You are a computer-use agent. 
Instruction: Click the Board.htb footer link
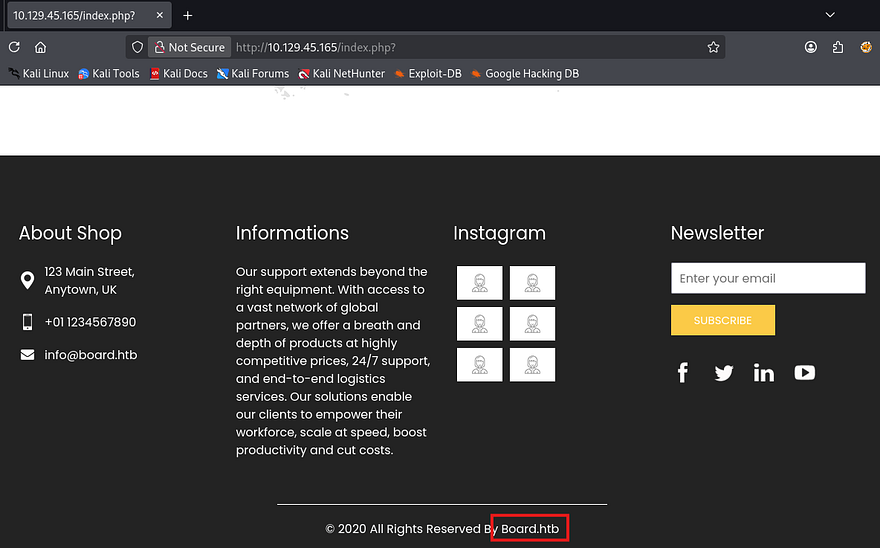tap(530, 528)
